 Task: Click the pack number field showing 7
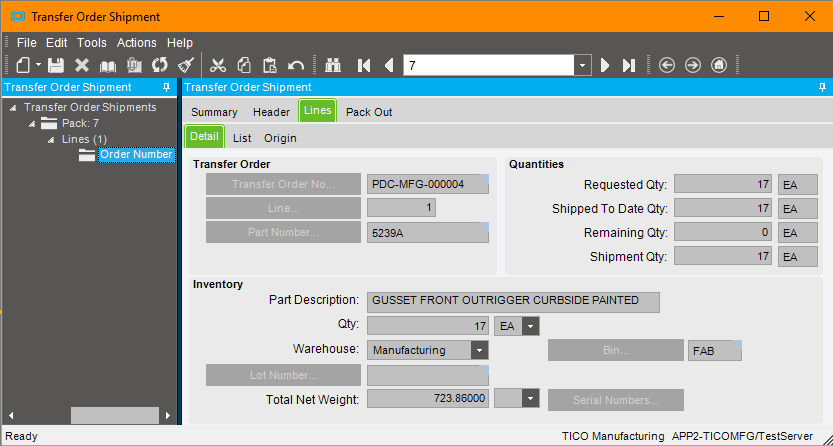click(489, 66)
